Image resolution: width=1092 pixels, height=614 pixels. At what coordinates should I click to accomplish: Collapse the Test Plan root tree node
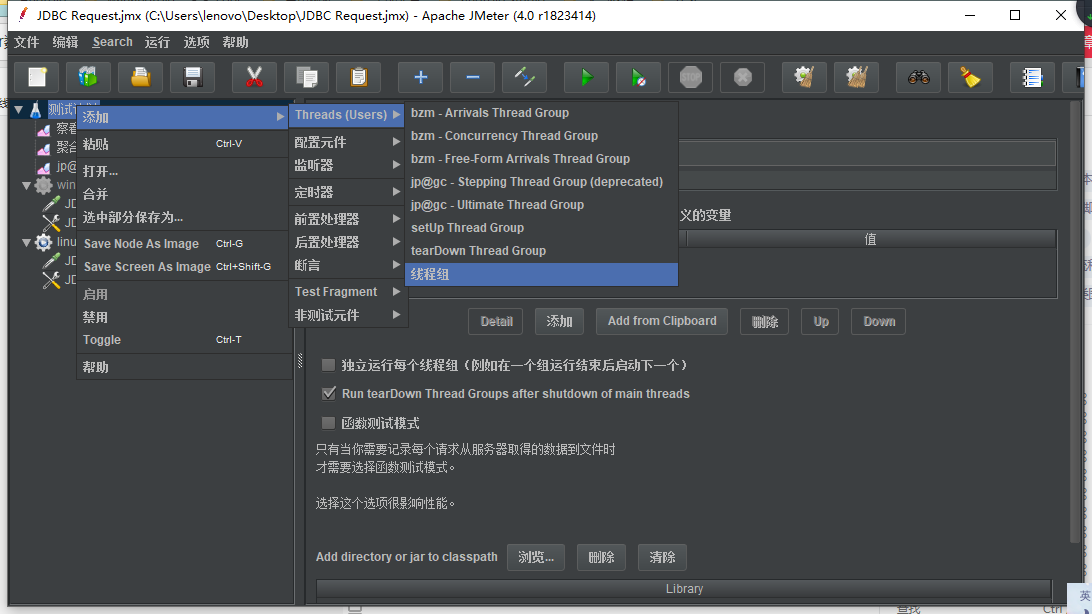pyautogui.click(x=19, y=109)
